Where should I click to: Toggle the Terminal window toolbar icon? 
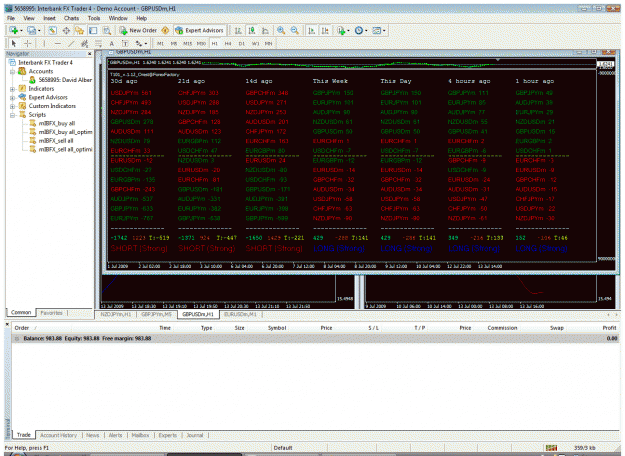pos(93,30)
